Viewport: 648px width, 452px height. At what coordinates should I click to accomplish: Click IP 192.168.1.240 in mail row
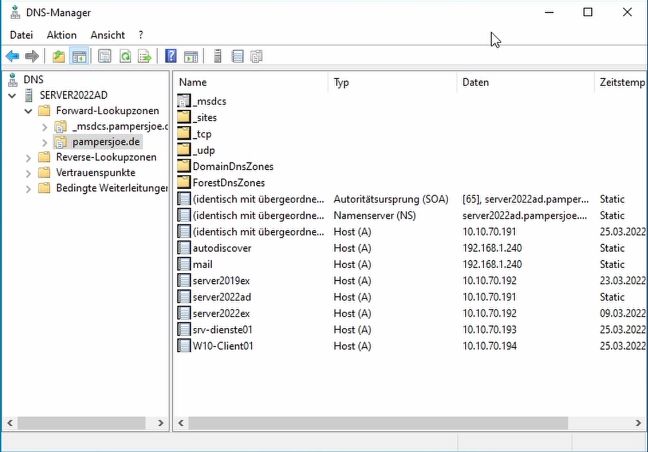(x=492, y=264)
